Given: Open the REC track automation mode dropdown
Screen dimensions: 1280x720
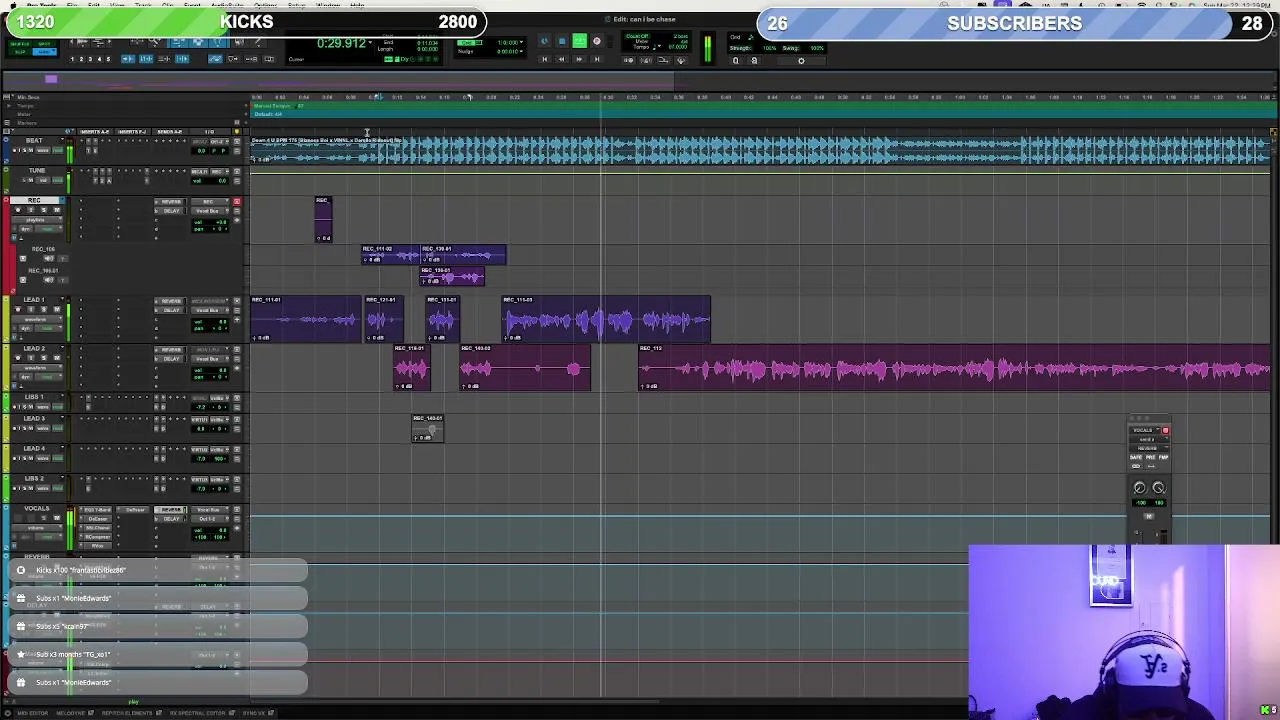Looking at the screenshot, I should (x=49, y=229).
